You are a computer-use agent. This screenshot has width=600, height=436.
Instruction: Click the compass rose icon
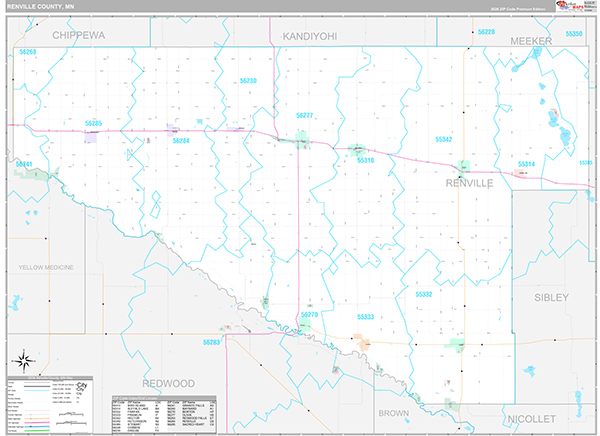pos(24,361)
